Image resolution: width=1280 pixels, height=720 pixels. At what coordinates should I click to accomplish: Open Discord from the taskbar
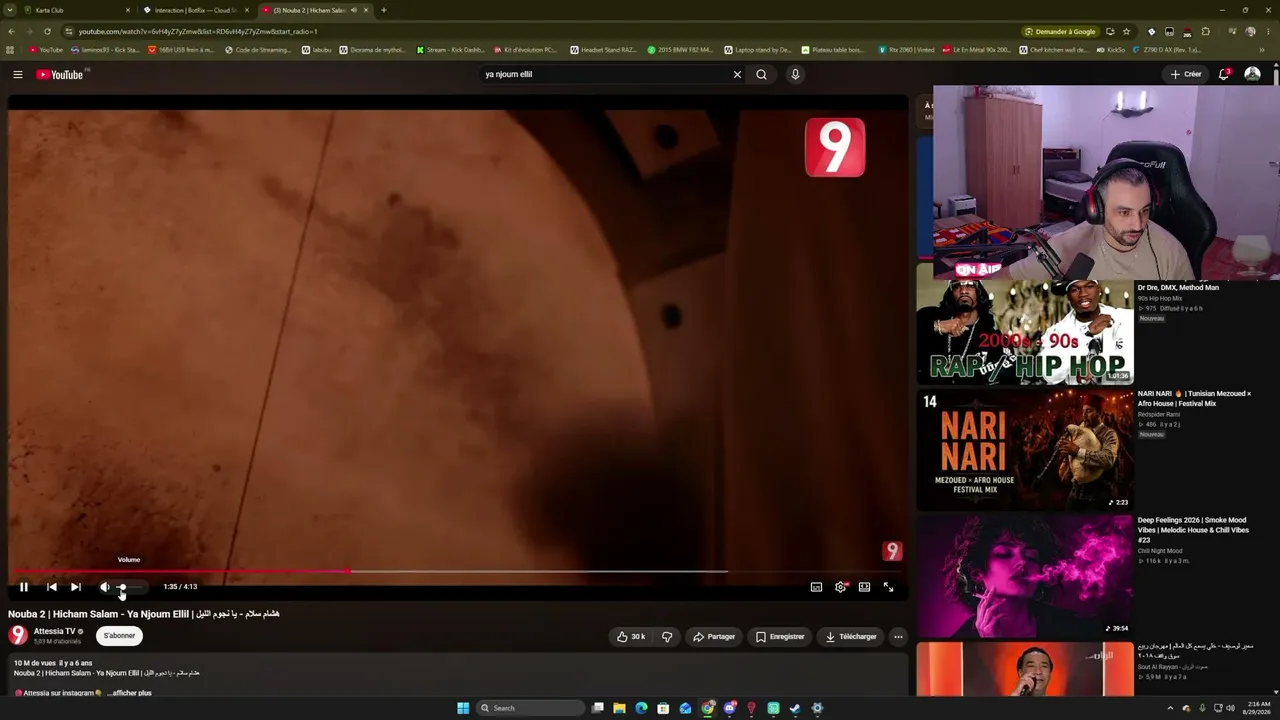tap(729, 708)
